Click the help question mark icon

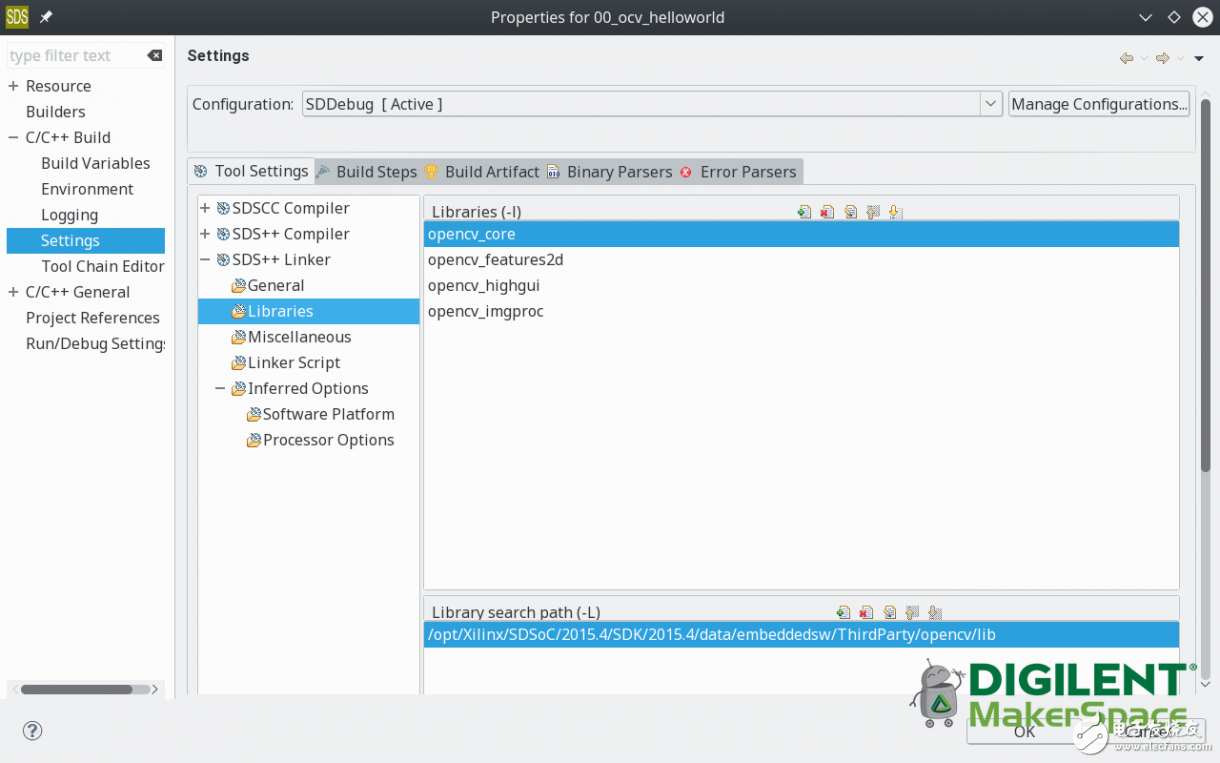pos(32,731)
